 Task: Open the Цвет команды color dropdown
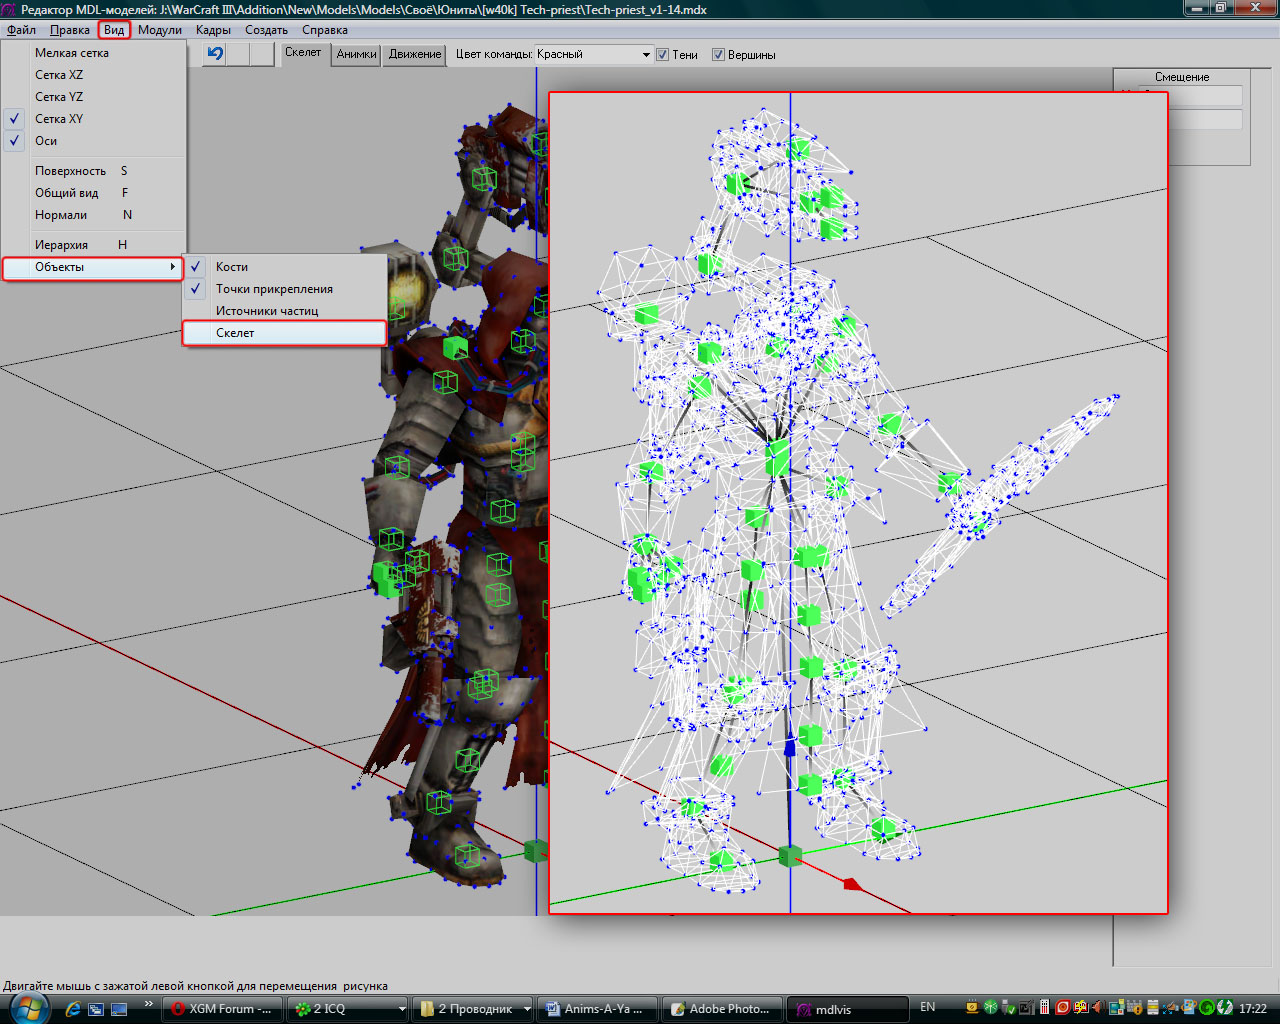point(646,55)
